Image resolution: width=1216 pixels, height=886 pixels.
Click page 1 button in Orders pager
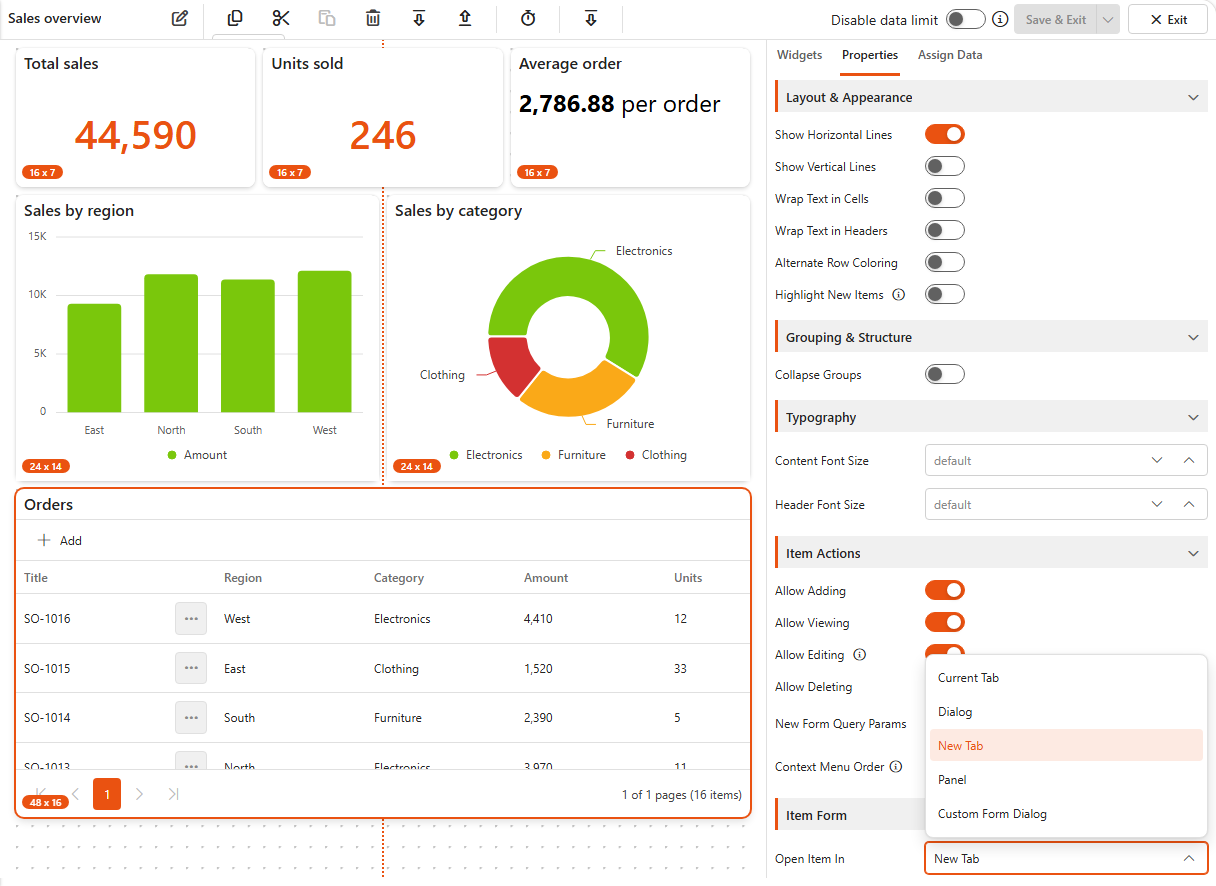[107, 794]
